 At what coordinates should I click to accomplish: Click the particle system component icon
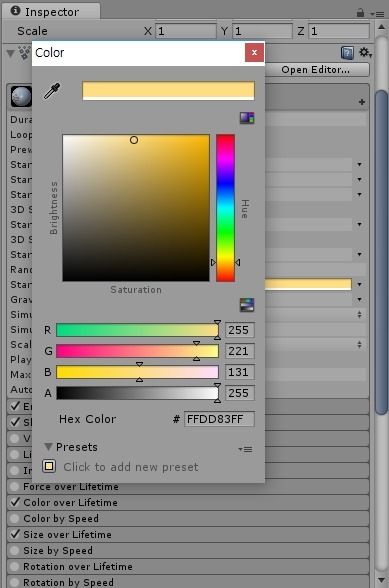click(24, 53)
